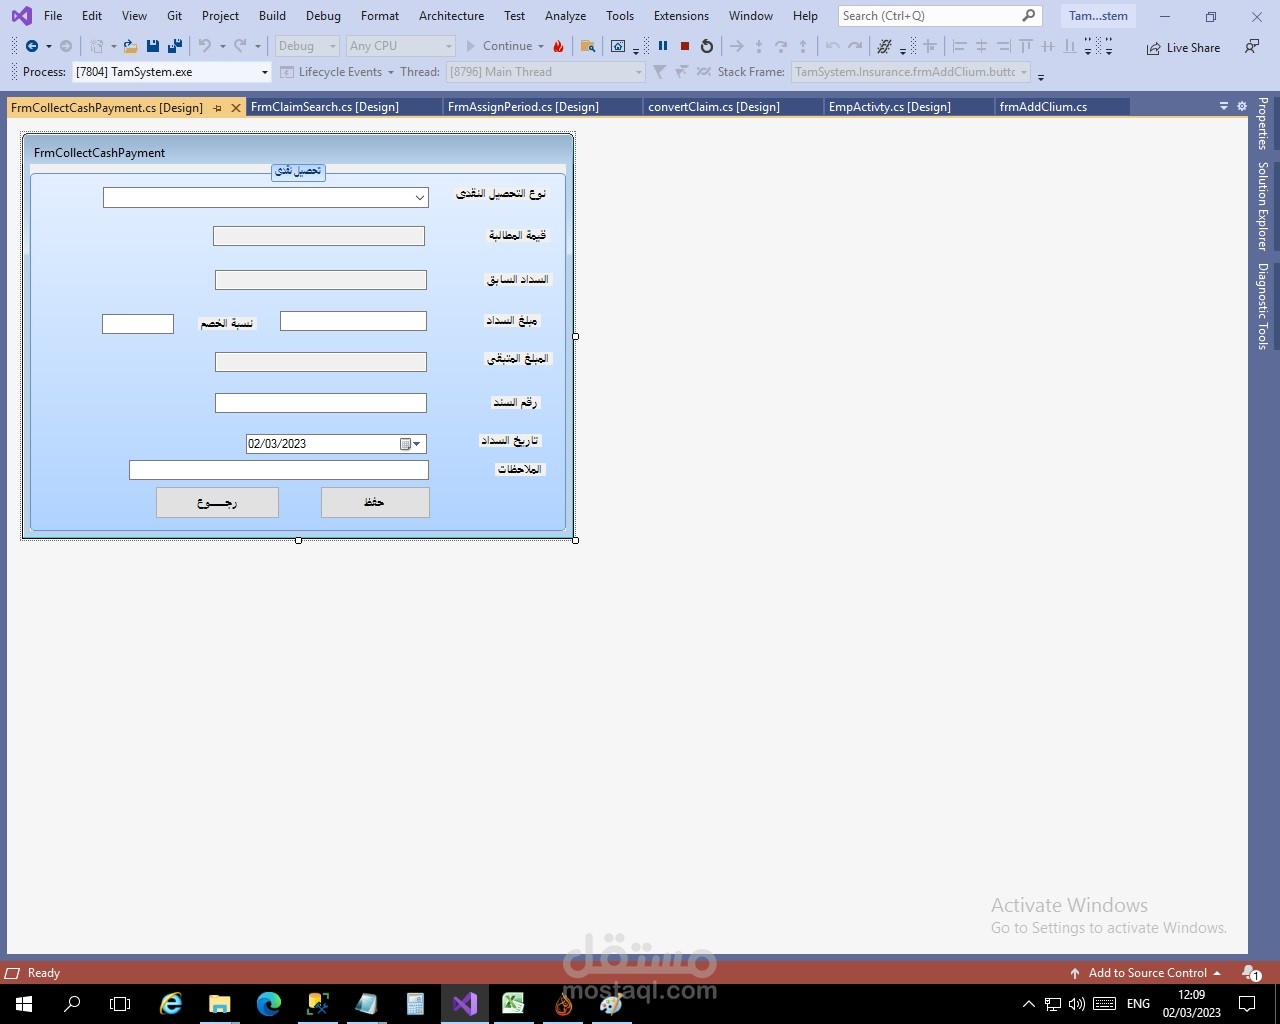1280x1024 pixels.
Task: Stop debugging with the red square
Action: click(685, 46)
